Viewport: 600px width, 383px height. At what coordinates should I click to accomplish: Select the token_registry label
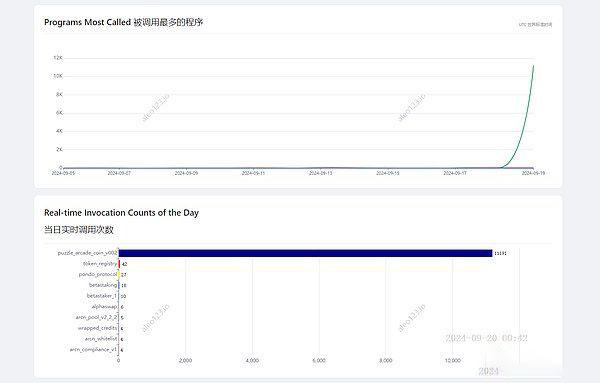pos(100,264)
